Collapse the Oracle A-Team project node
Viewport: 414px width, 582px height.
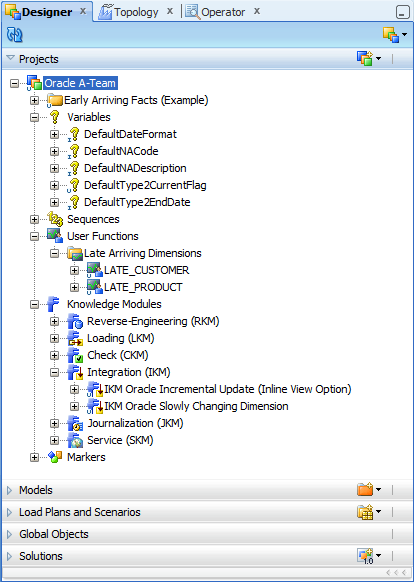click(14, 83)
